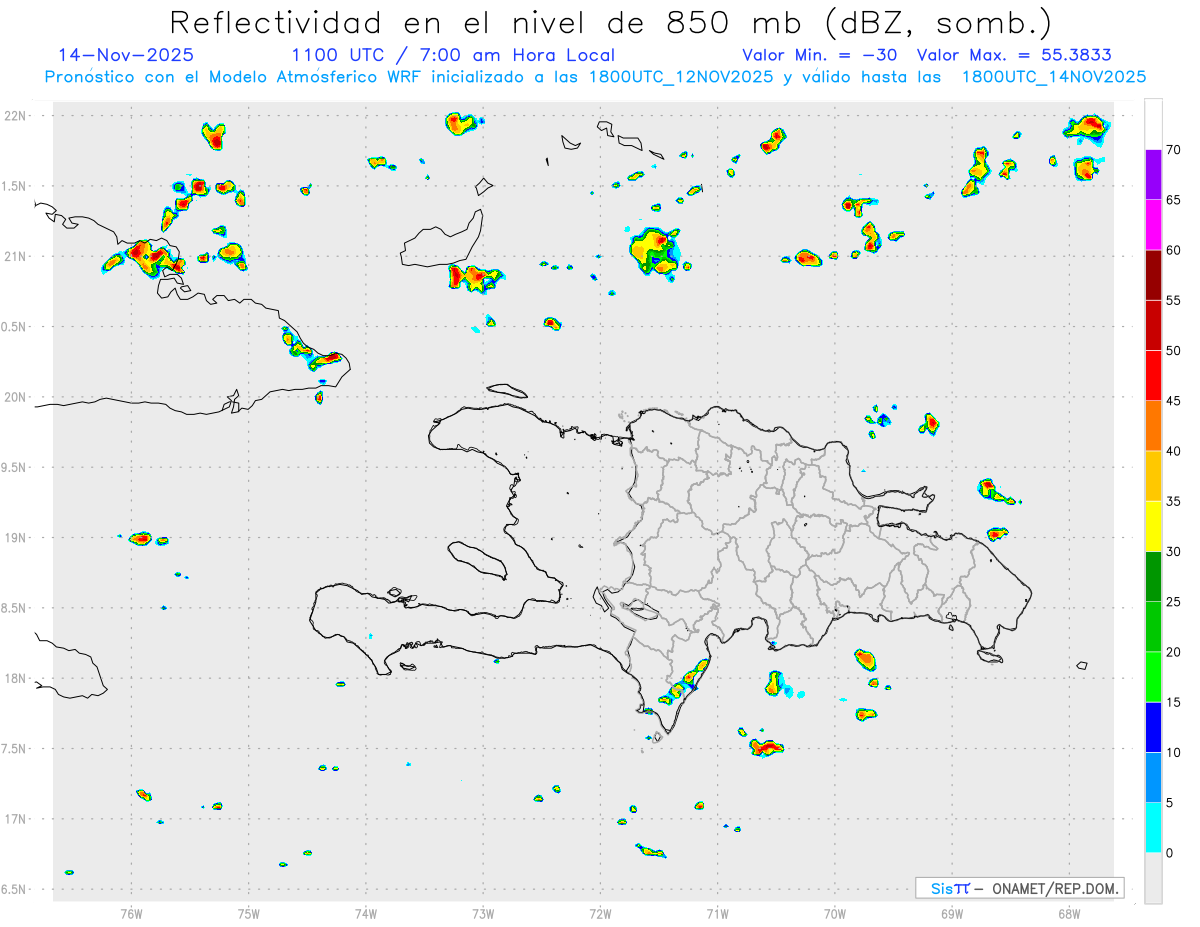Click the magenta 60–65 dBZ color band
Screen dimensions: 1200x927
coord(1153,225)
